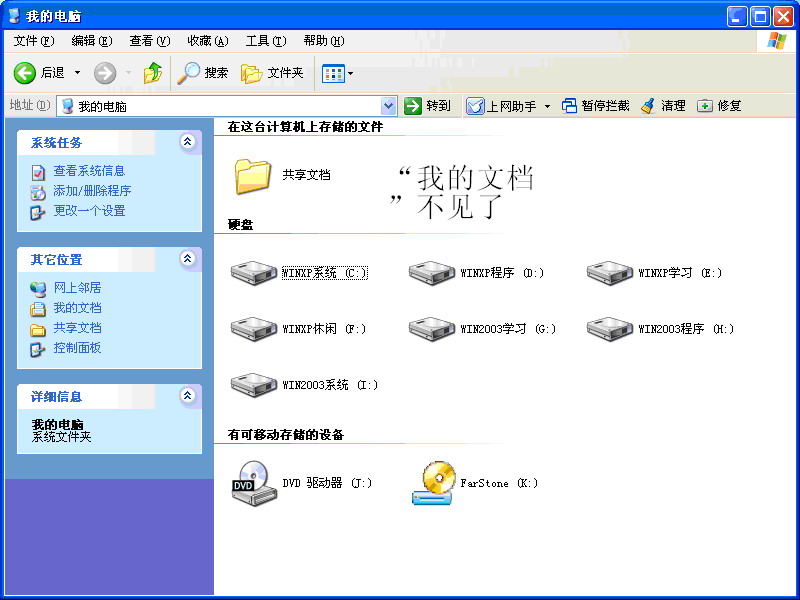The image size is (800, 600).
Task: Select the WINXP休闲 (F:) drive icon
Action: tap(254, 329)
